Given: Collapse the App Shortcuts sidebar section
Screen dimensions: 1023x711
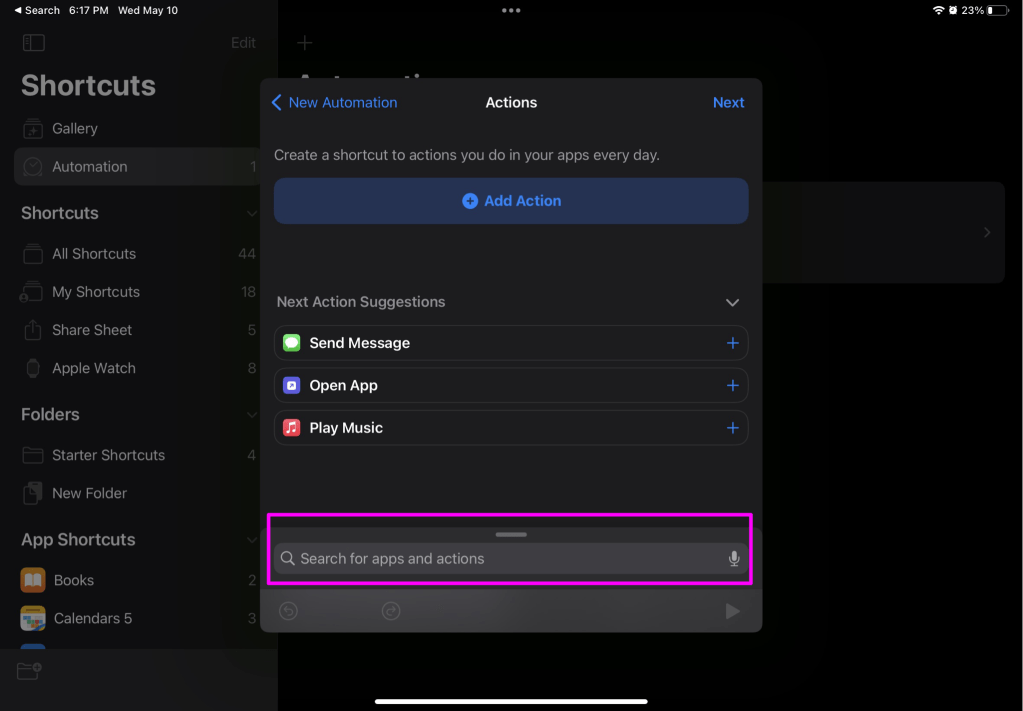Looking at the screenshot, I should [251, 540].
